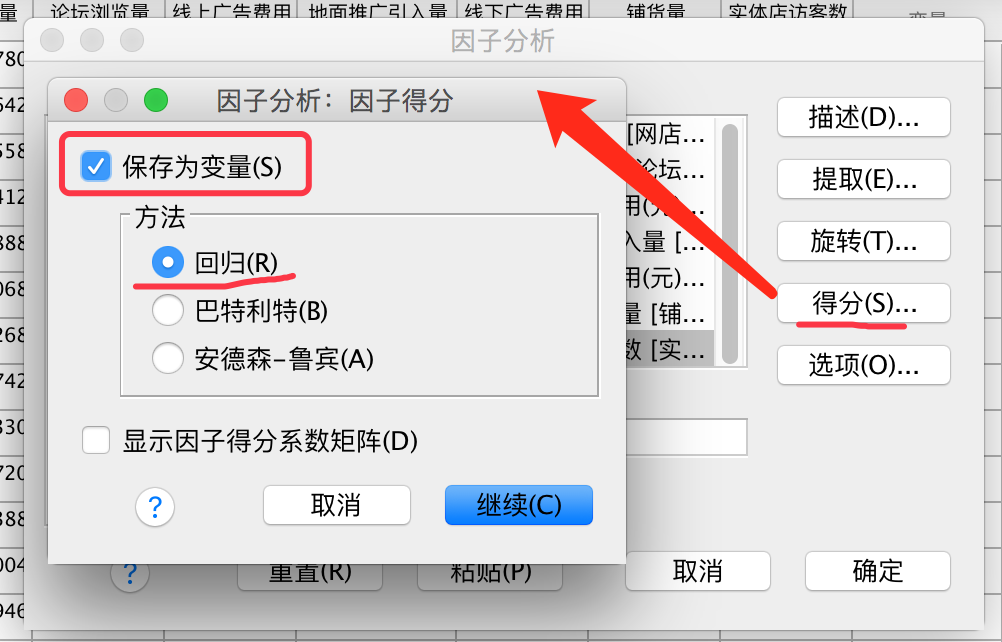Click the gray minimize button of 因子得分 dialog
Viewport: 1002px width, 642px height.
click(116, 100)
